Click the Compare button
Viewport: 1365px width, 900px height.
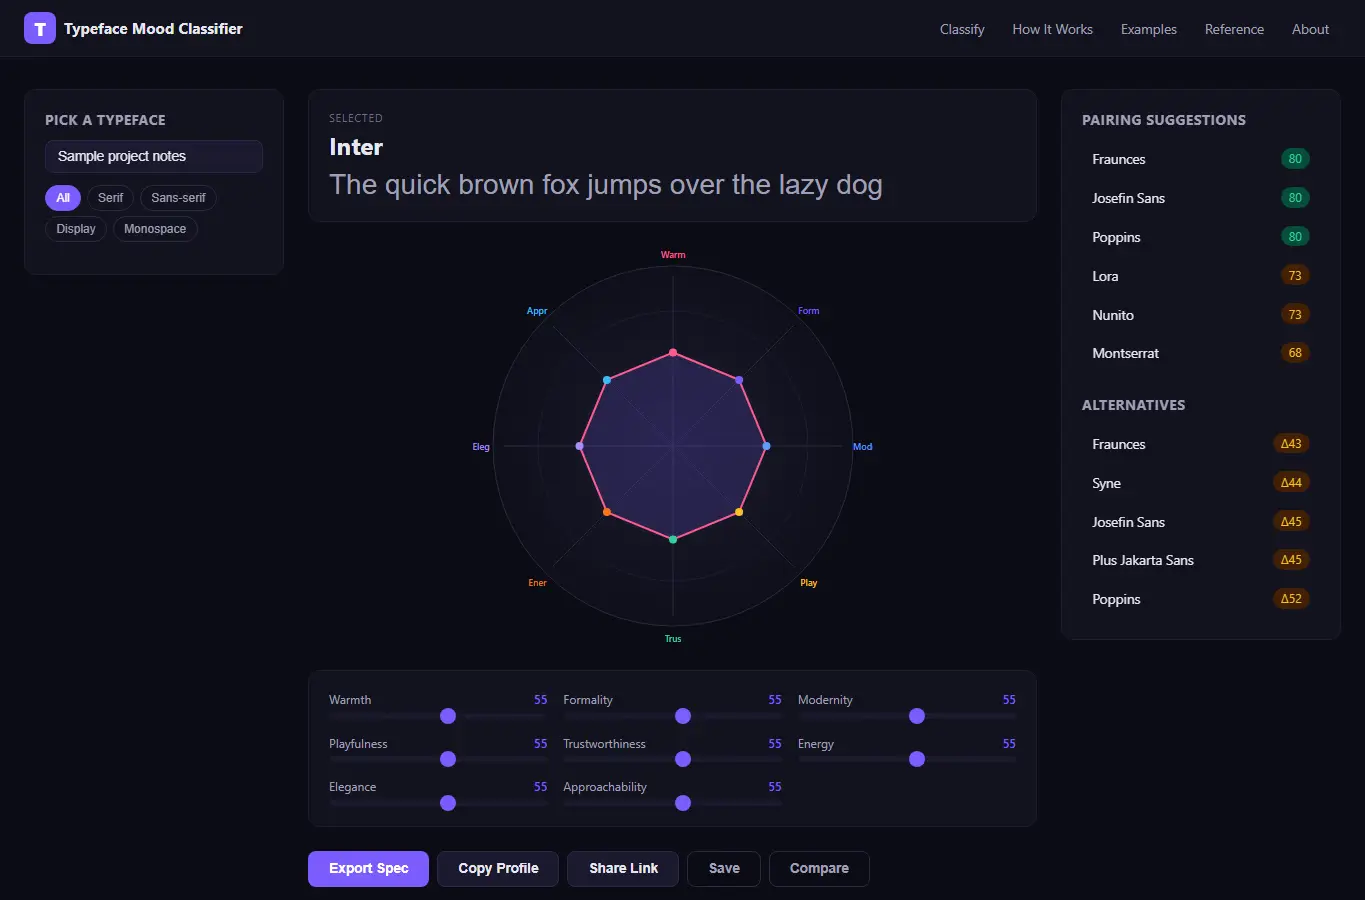coord(819,868)
